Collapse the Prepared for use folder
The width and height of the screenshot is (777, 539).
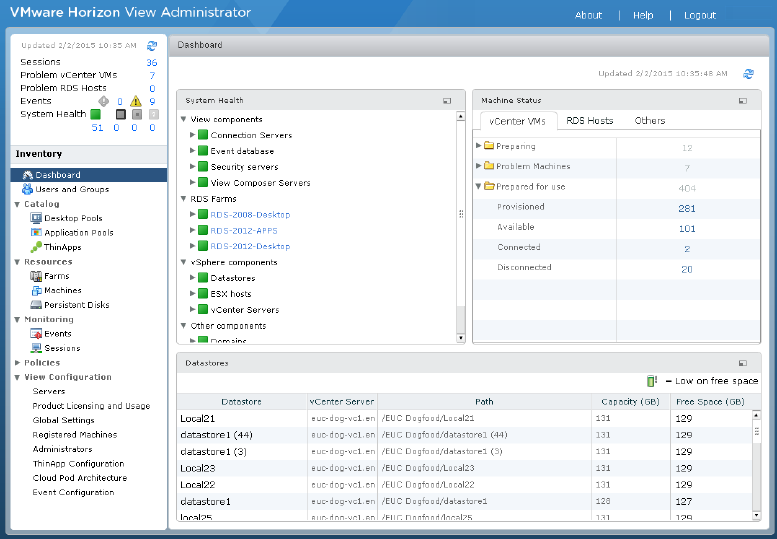click(x=479, y=186)
